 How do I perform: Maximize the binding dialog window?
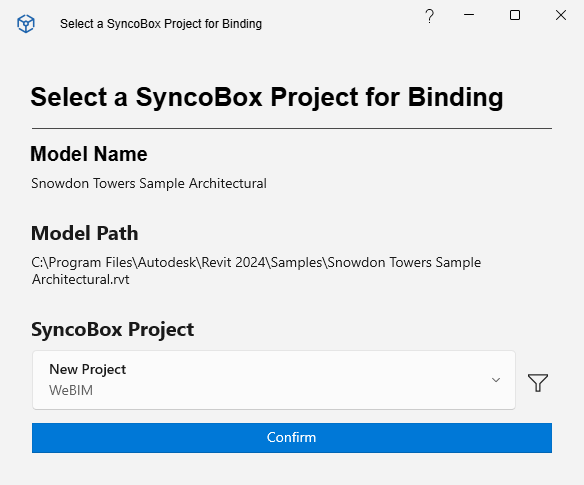(515, 15)
